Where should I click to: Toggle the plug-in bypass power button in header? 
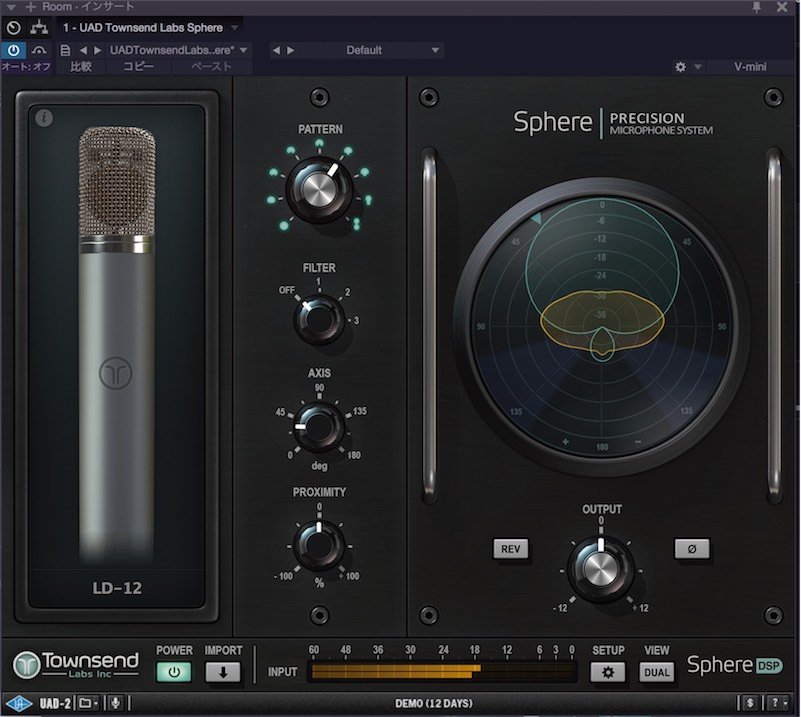coord(13,50)
